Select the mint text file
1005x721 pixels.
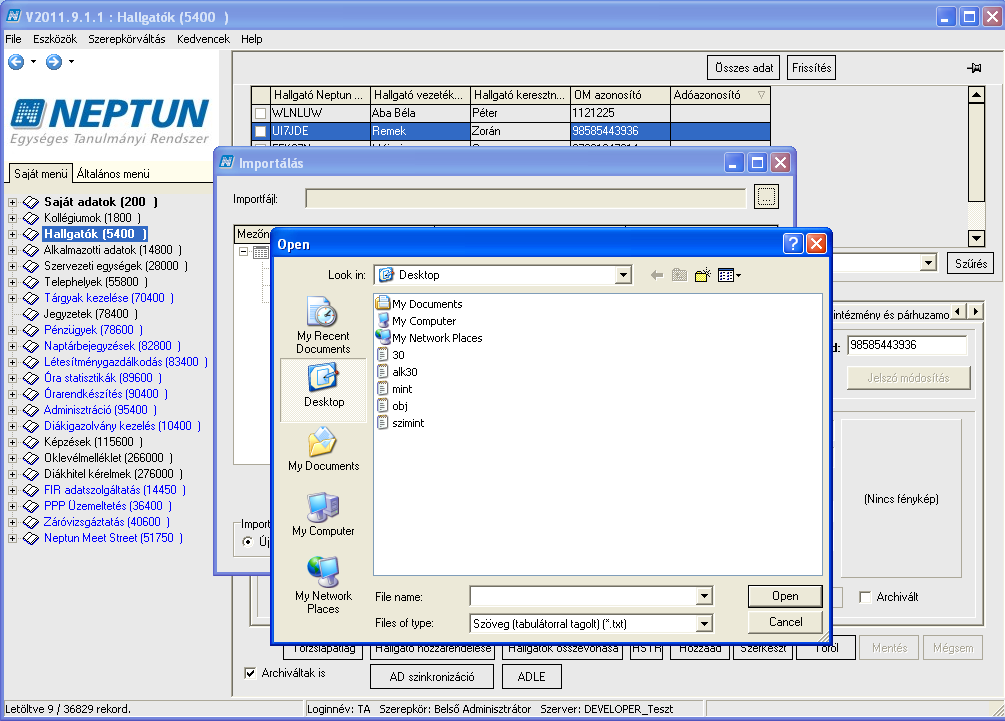click(x=395, y=389)
